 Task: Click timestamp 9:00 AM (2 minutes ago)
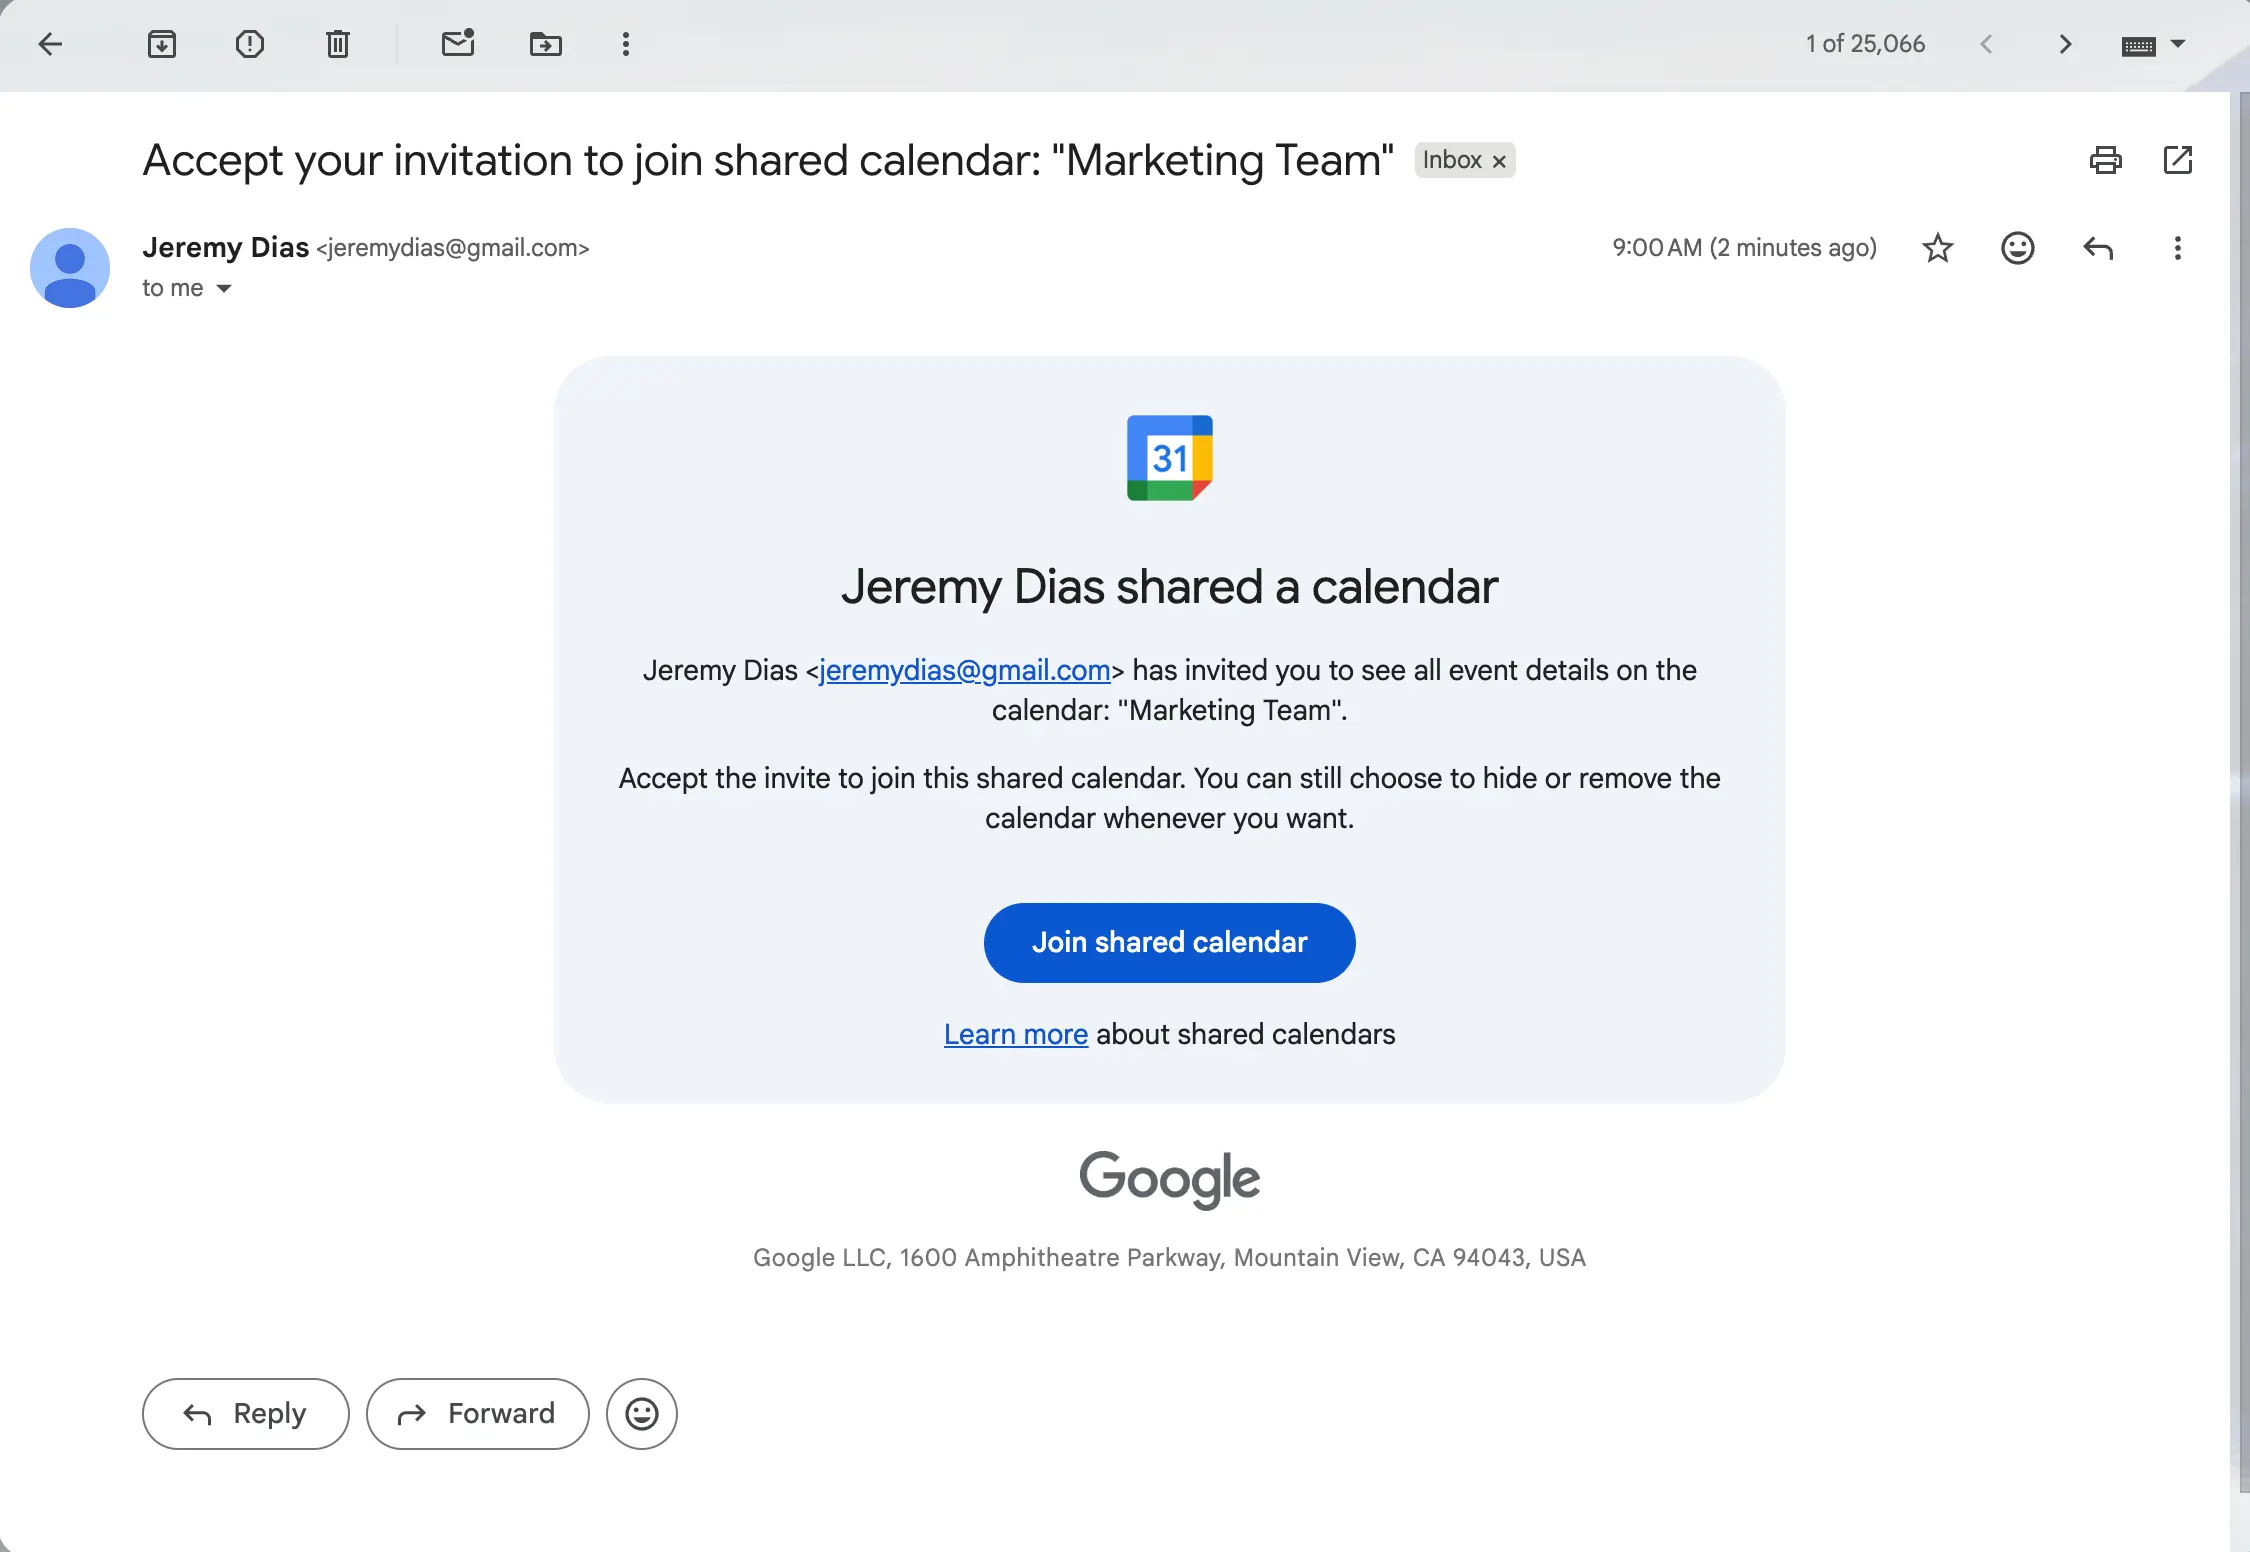pyautogui.click(x=1744, y=247)
